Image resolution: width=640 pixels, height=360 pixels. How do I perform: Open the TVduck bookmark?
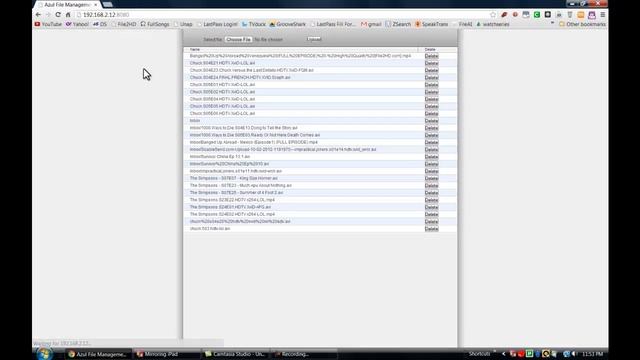[x=254, y=24]
